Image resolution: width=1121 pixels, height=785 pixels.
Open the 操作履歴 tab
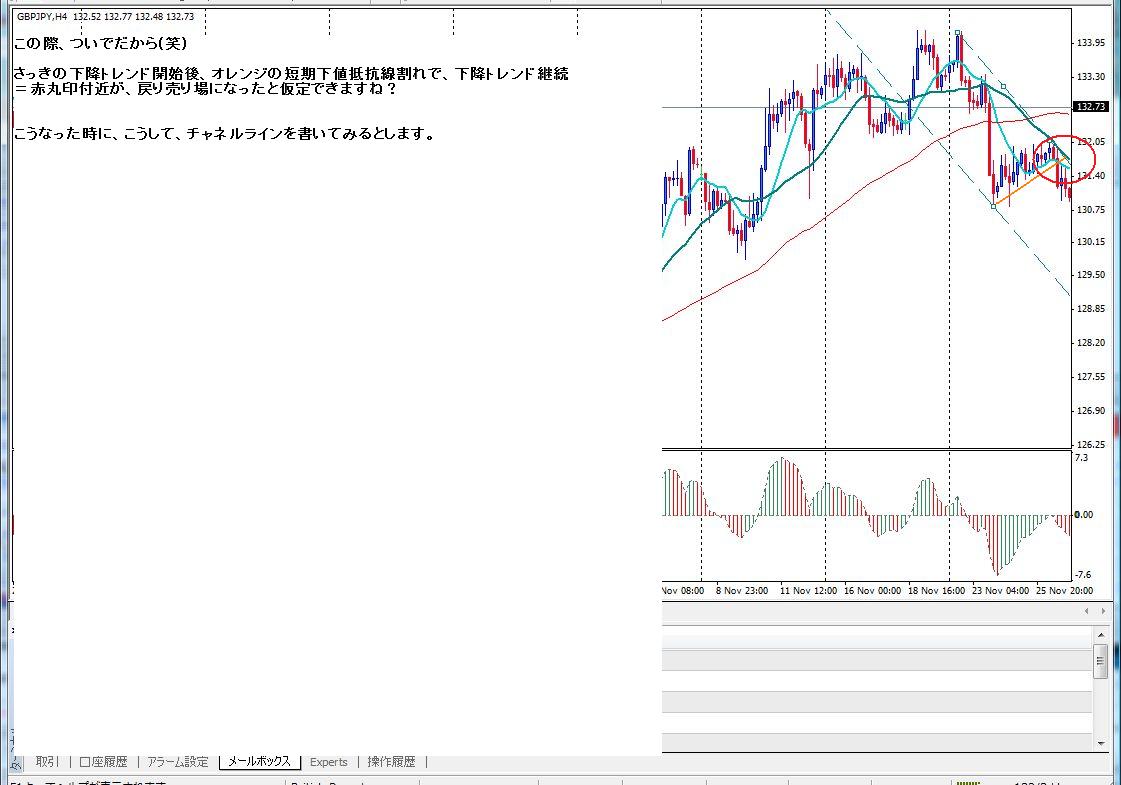tap(391, 762)
